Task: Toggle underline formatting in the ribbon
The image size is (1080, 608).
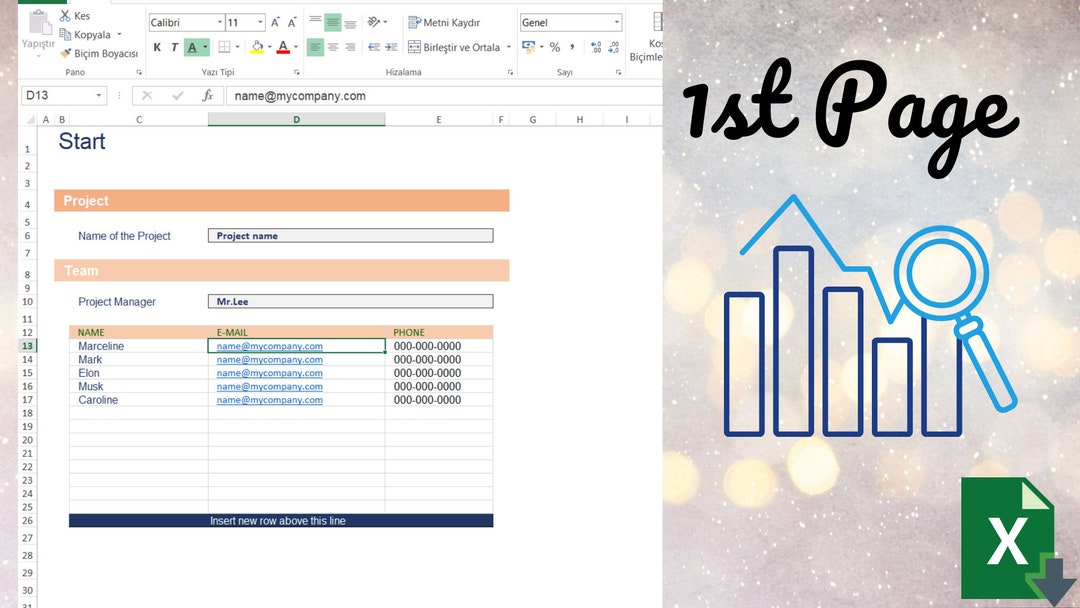Action: [x=193, y=47]
